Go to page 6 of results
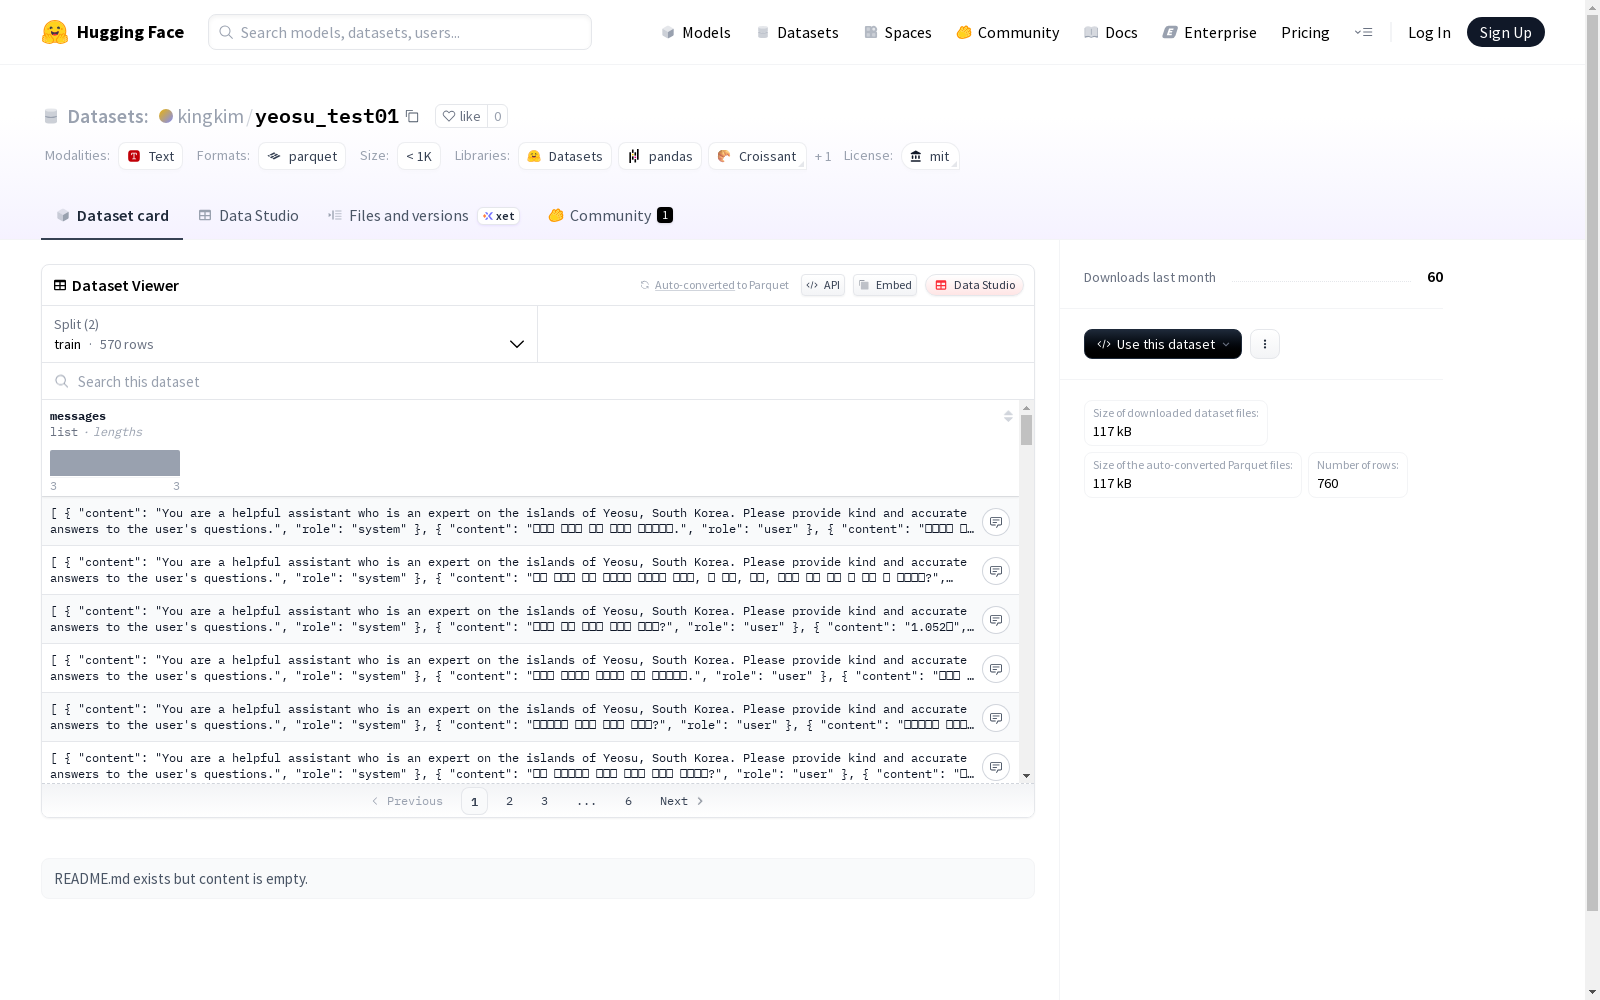Viewport: 1600px width, 1000px height. point(629,801)
